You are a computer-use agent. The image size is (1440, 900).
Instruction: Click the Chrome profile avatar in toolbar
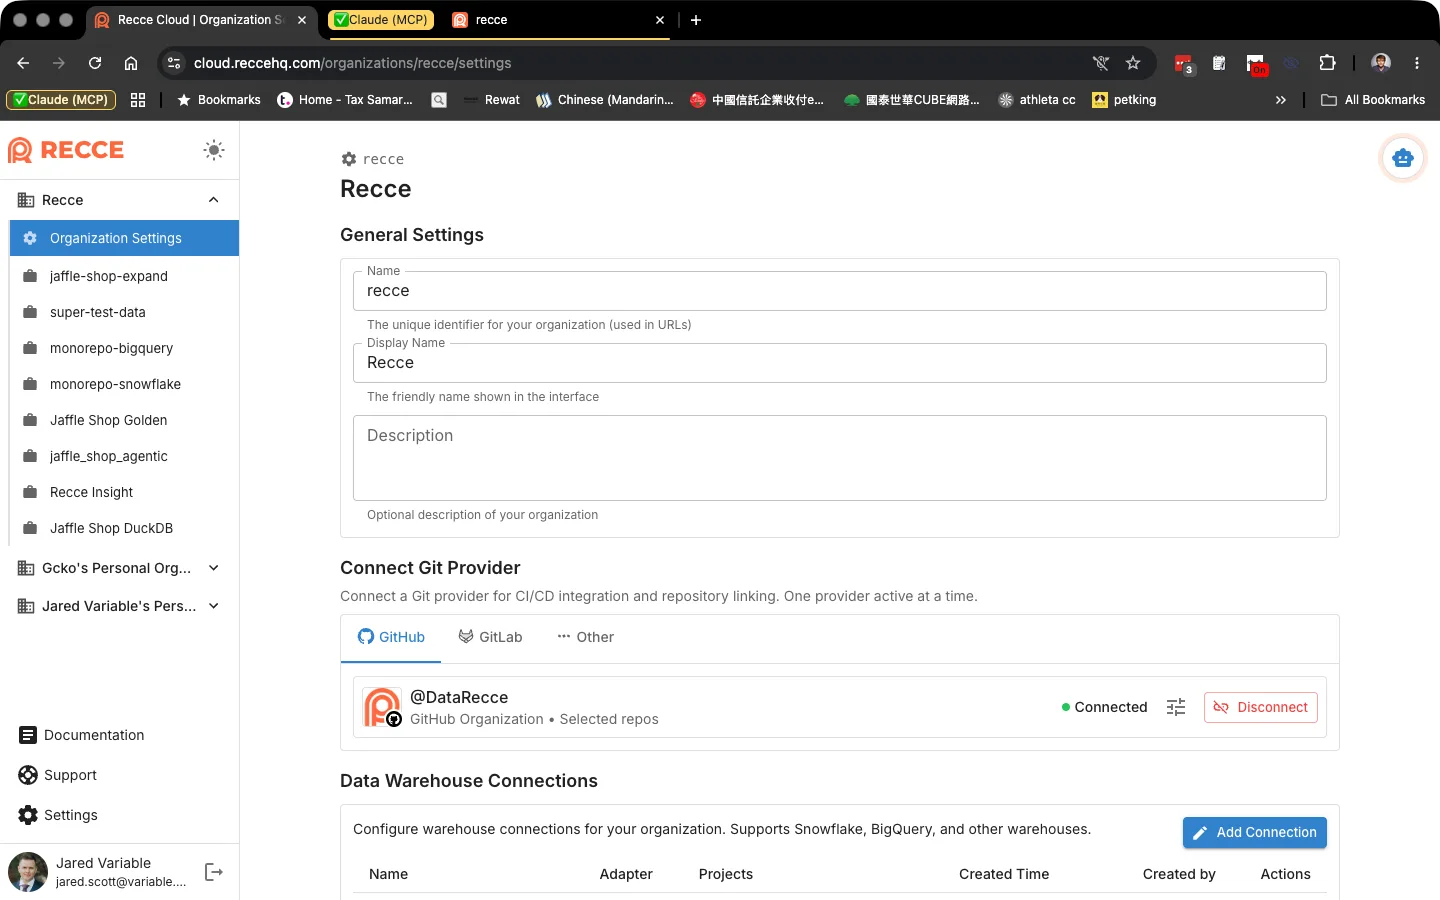1381,63
